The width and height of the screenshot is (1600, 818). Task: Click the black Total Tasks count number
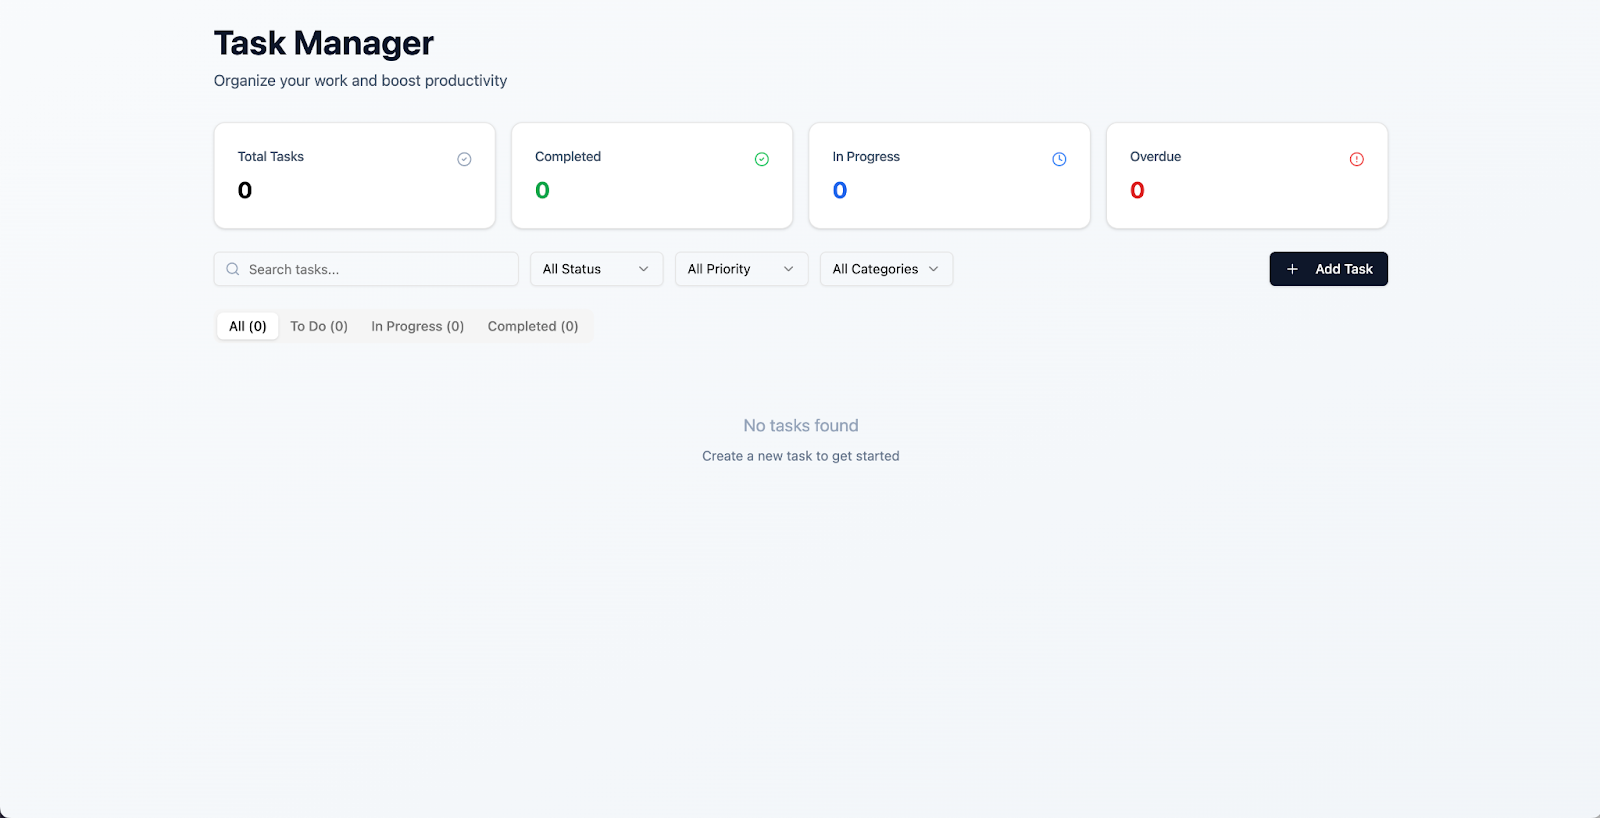coord(245,190)
